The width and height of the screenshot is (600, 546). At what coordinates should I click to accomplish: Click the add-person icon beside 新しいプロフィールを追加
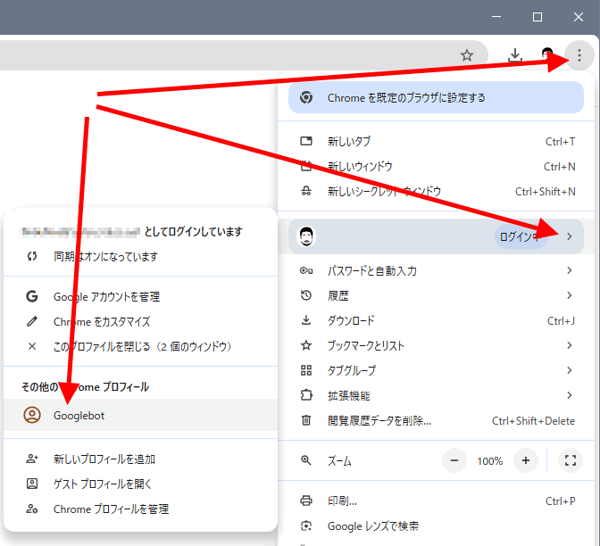[32, 458]
